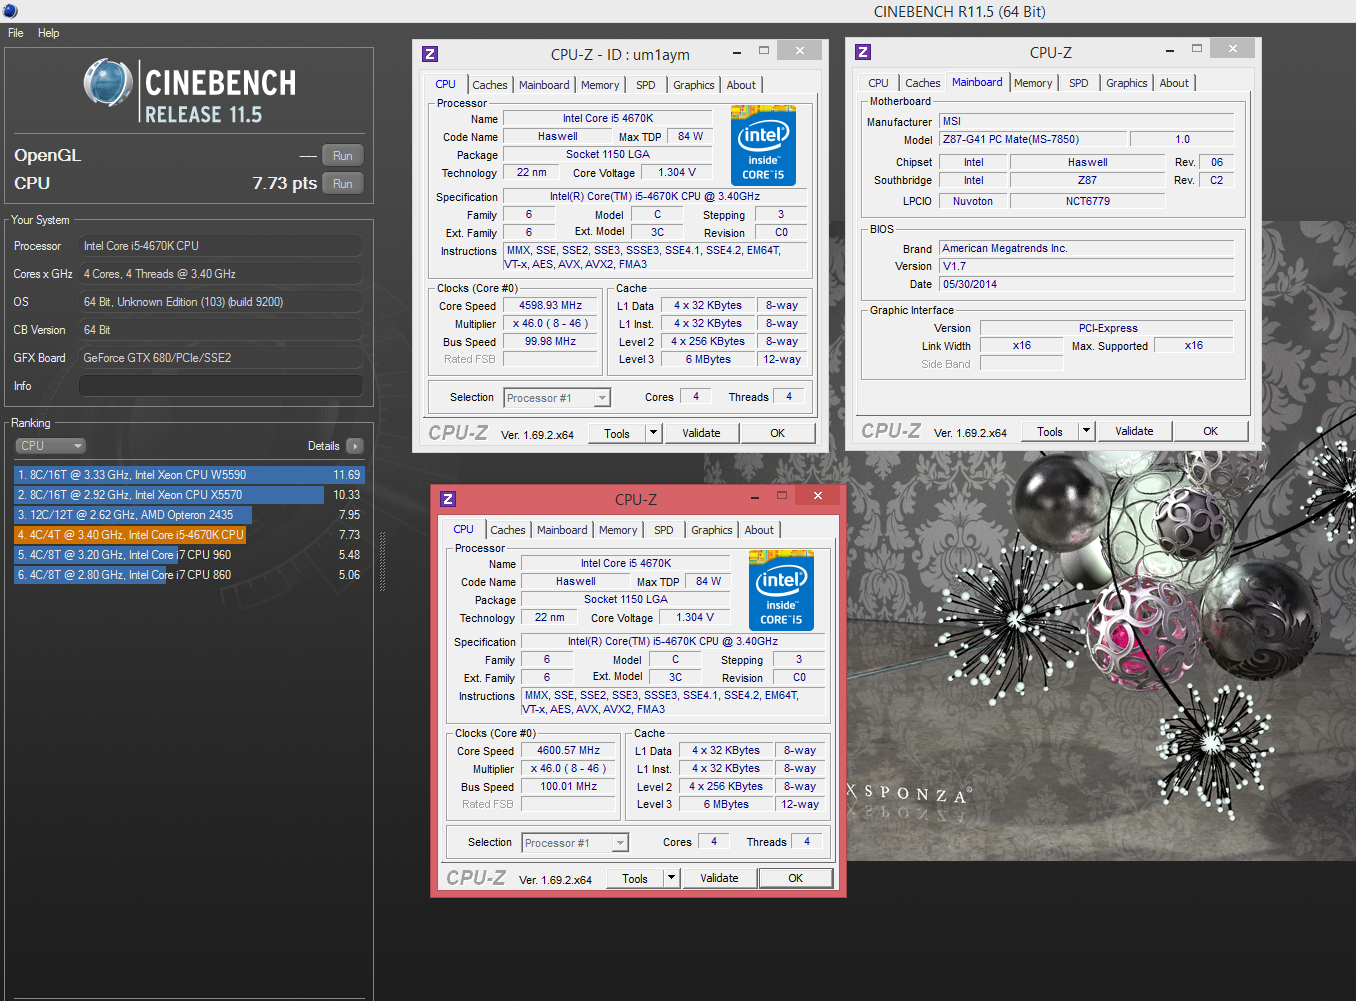Click the CPU-Z logo icon in the red-framed window

[448, 499]
